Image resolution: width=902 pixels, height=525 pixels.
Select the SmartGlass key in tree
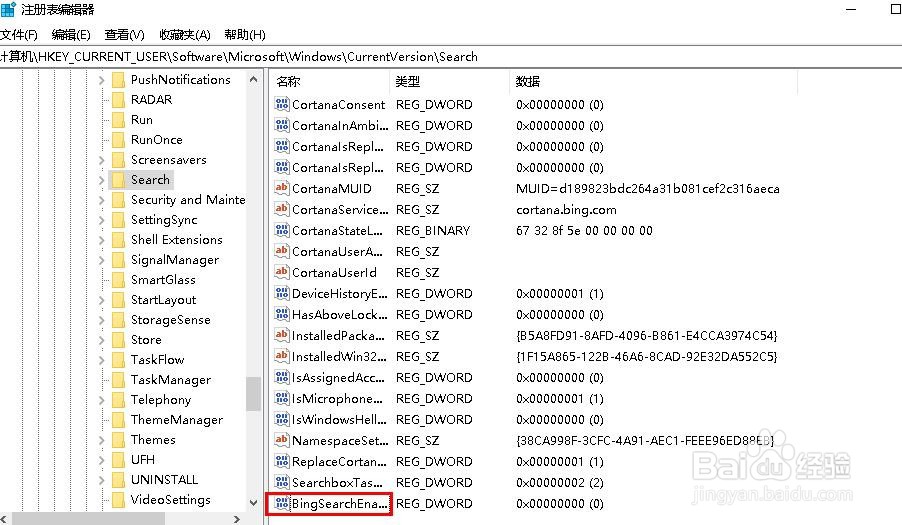[x=163, y=280]
